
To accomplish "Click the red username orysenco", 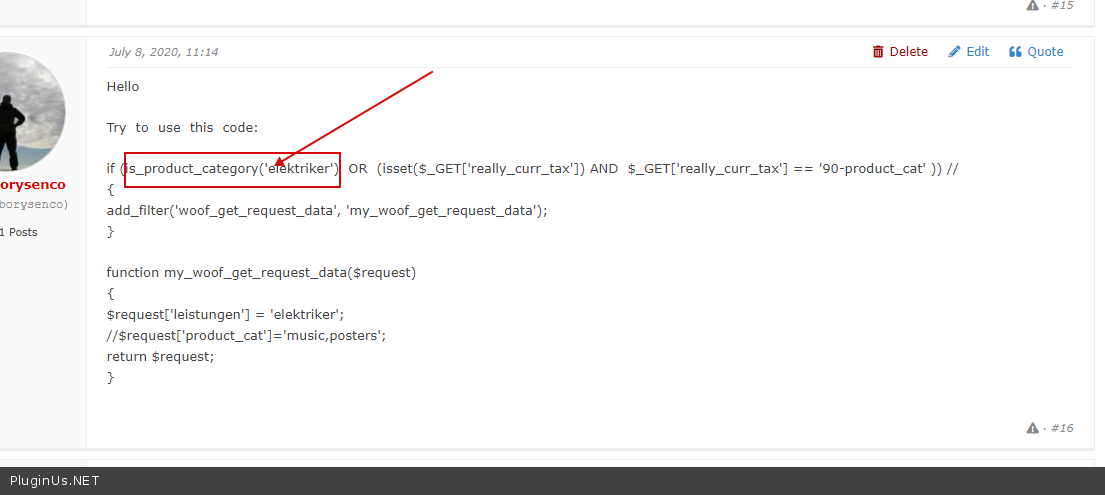I will pos(32,185).
